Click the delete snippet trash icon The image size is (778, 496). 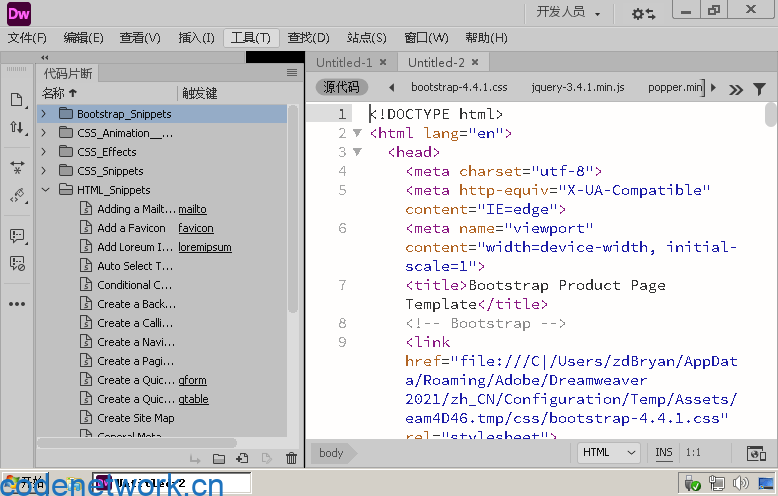[x=292, y=458]
